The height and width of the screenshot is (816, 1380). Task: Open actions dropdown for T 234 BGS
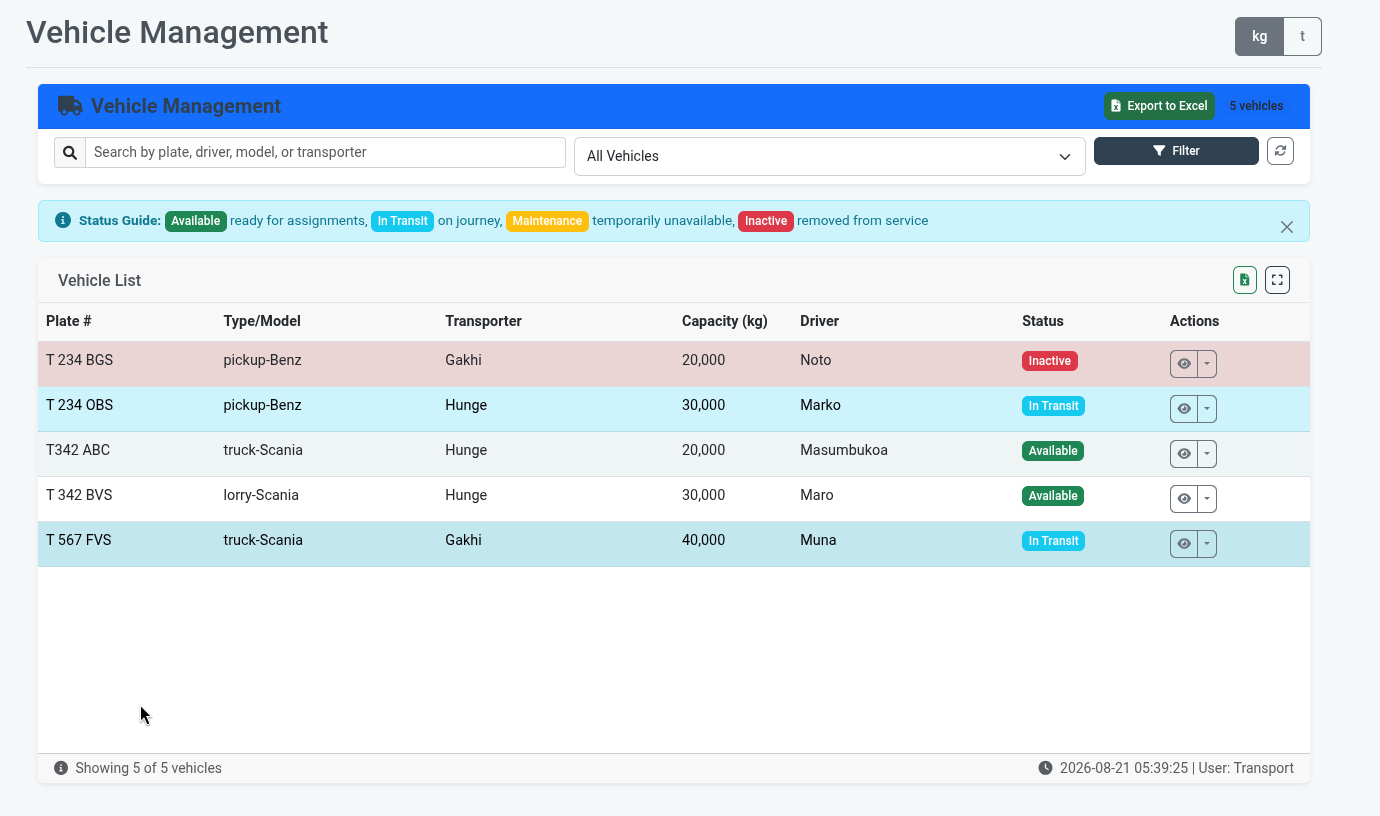1207,364
